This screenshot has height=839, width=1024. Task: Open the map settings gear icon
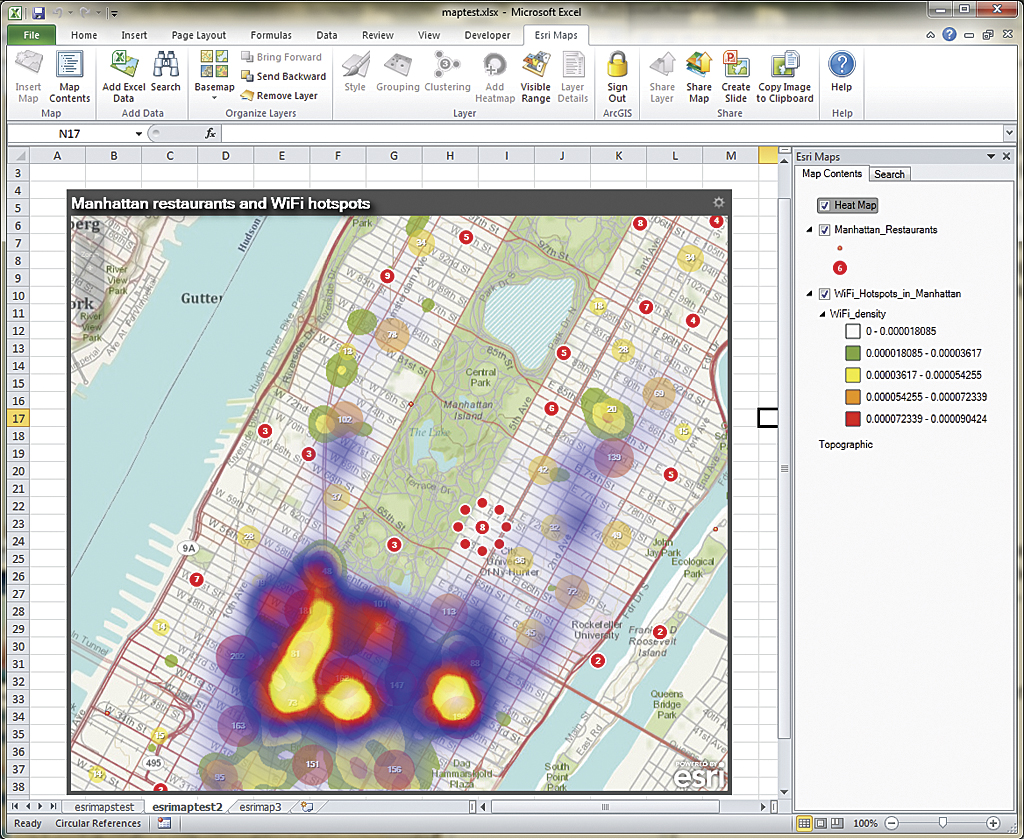click(x=718, y=202)
